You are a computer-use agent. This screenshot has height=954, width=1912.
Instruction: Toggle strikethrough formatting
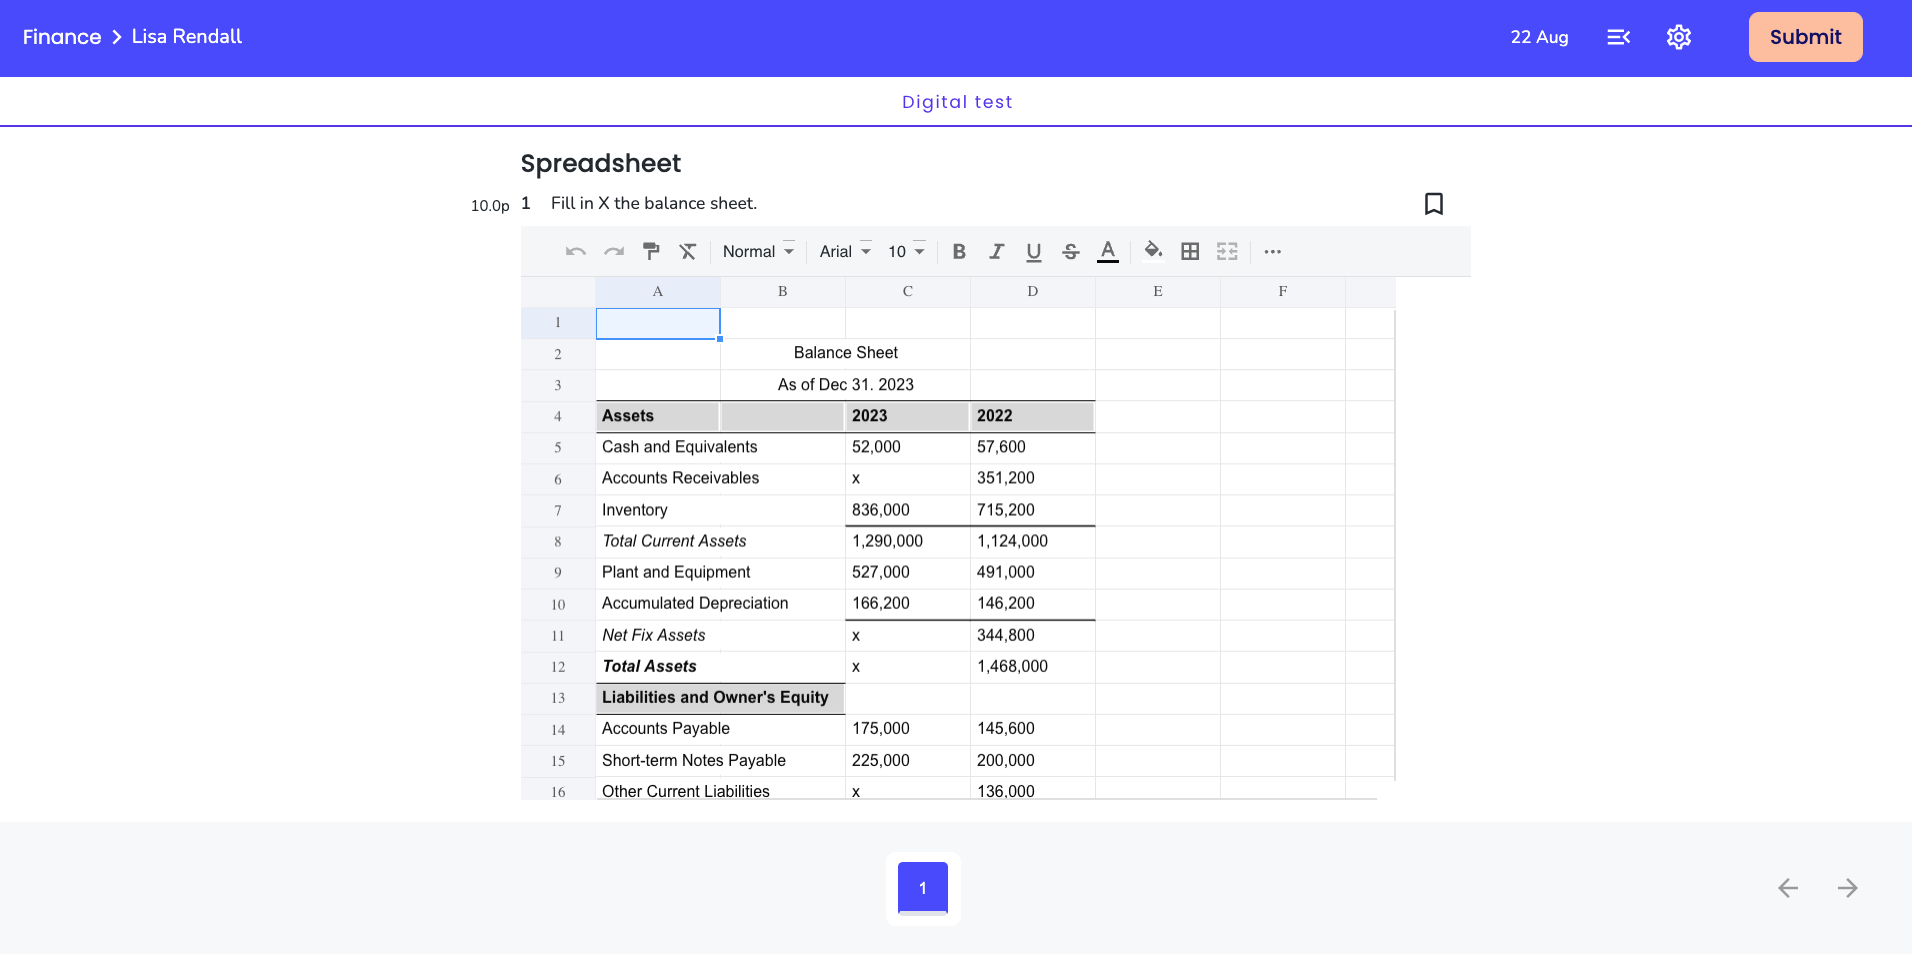(x=1071, y=252)
